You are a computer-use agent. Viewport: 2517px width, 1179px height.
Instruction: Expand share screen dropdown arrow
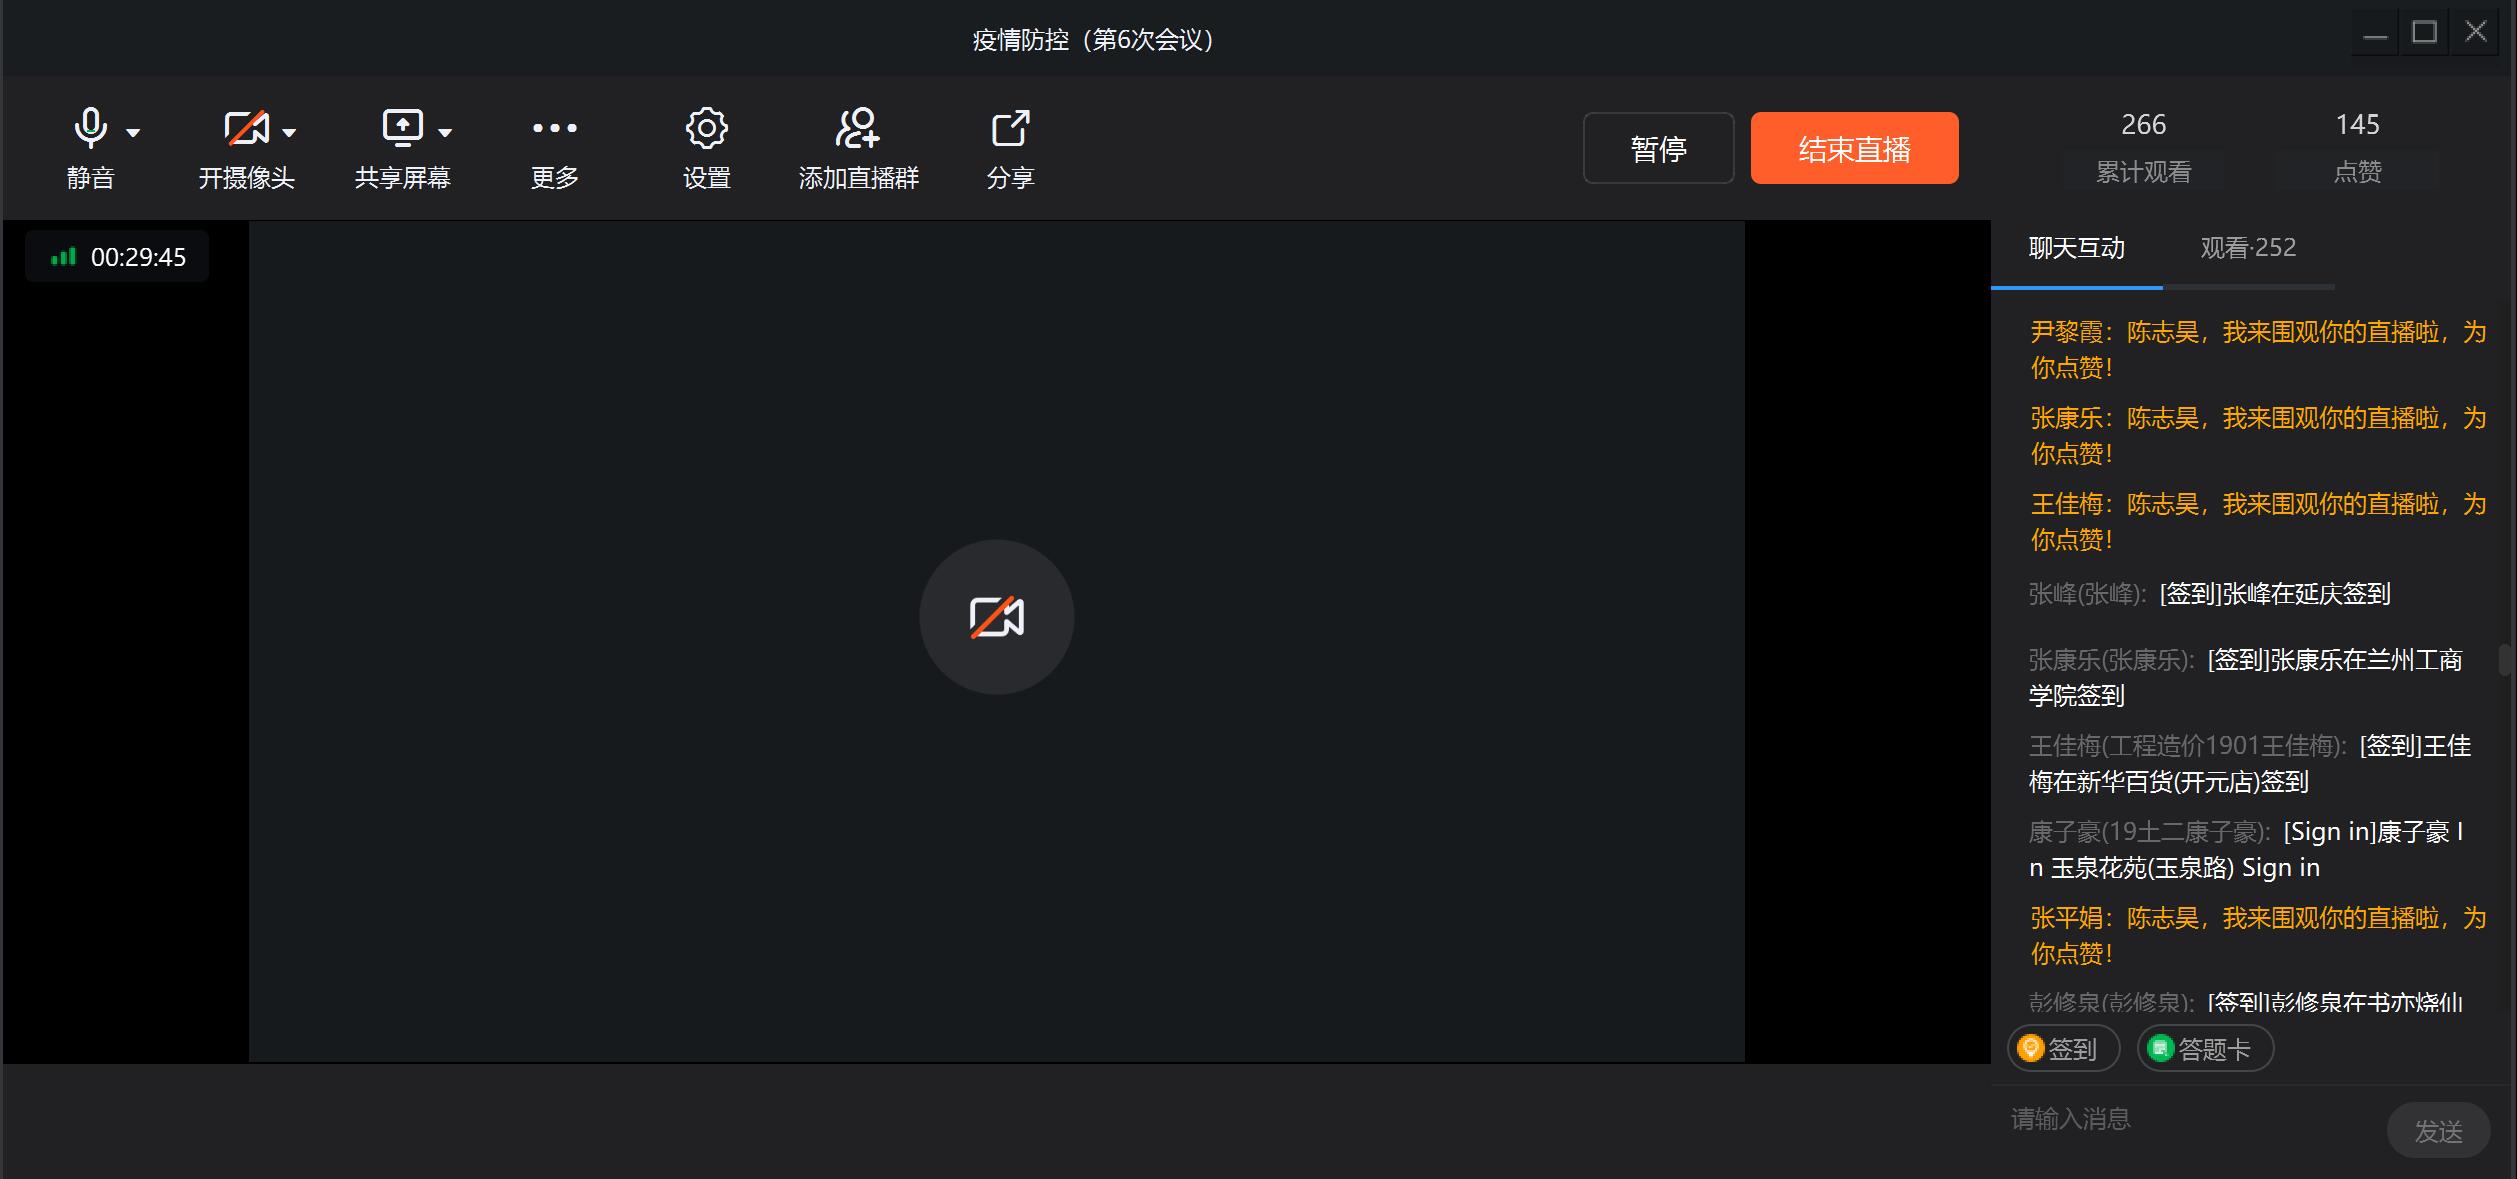coord(445,132)
